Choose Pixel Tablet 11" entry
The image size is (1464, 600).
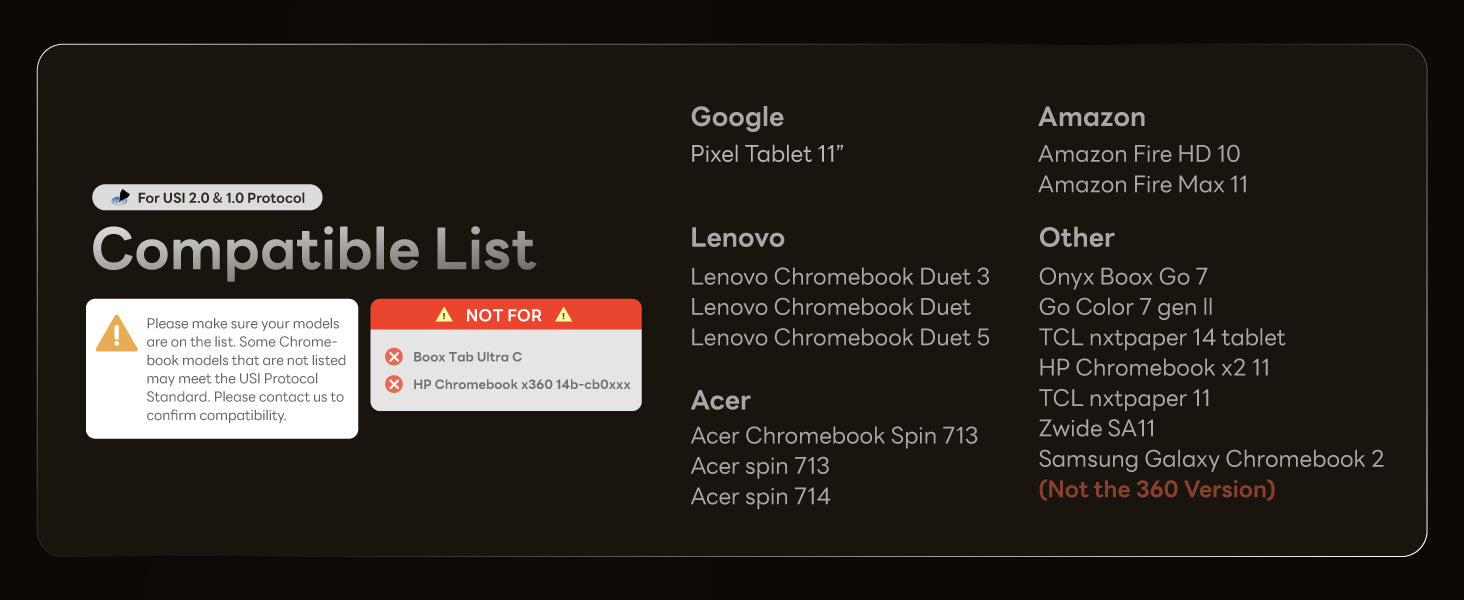coord(768,154)
